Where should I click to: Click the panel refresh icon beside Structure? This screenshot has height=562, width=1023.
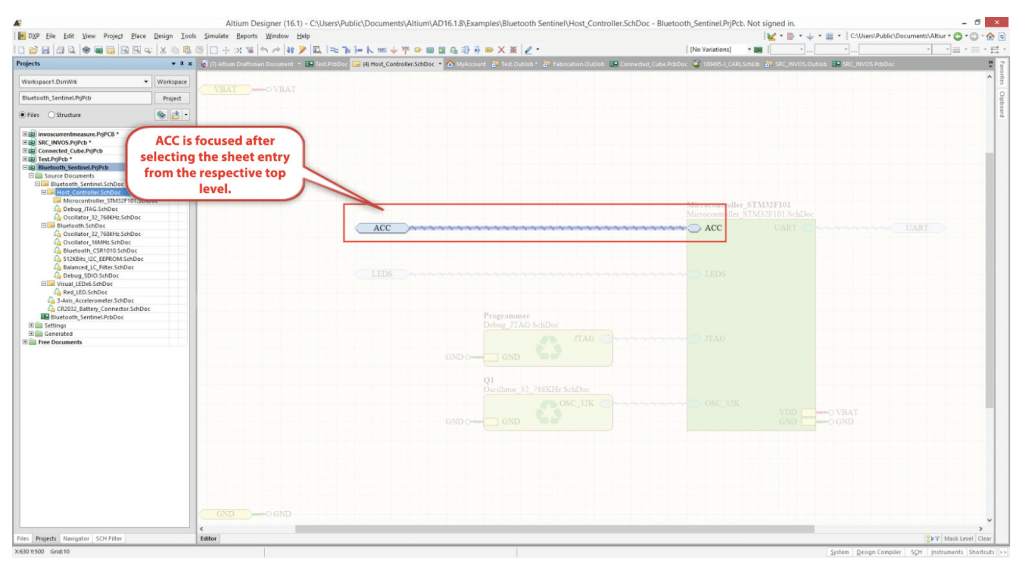[161, 115]
